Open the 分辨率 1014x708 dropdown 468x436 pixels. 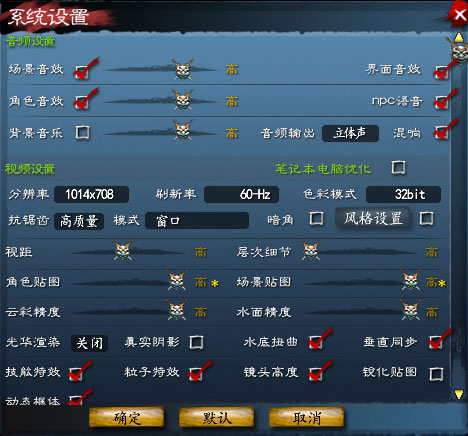click(91, 194)
